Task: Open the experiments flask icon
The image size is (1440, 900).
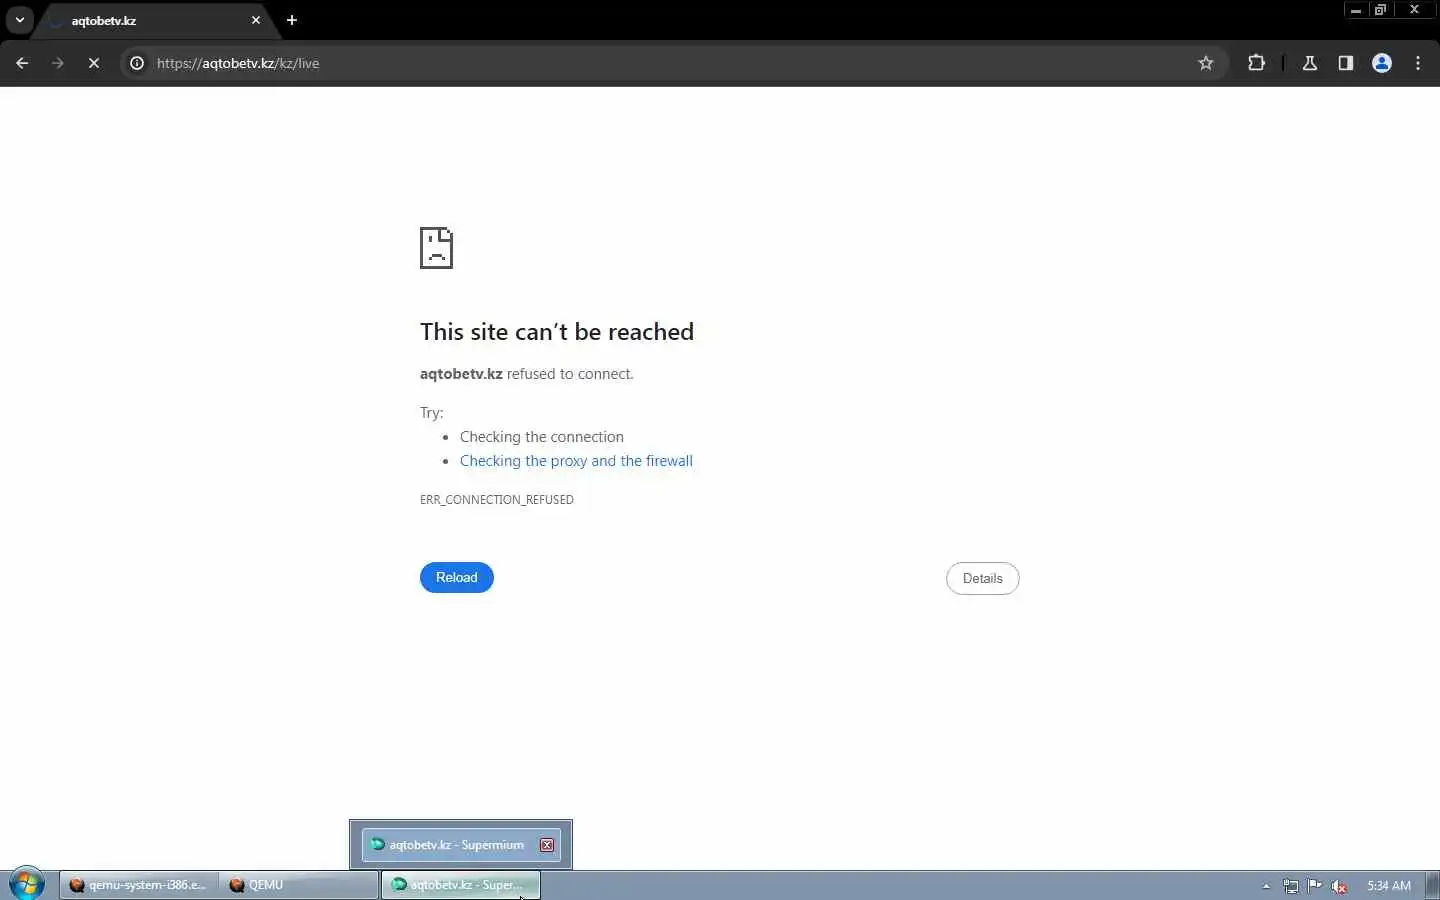Action: [1310, 63]
